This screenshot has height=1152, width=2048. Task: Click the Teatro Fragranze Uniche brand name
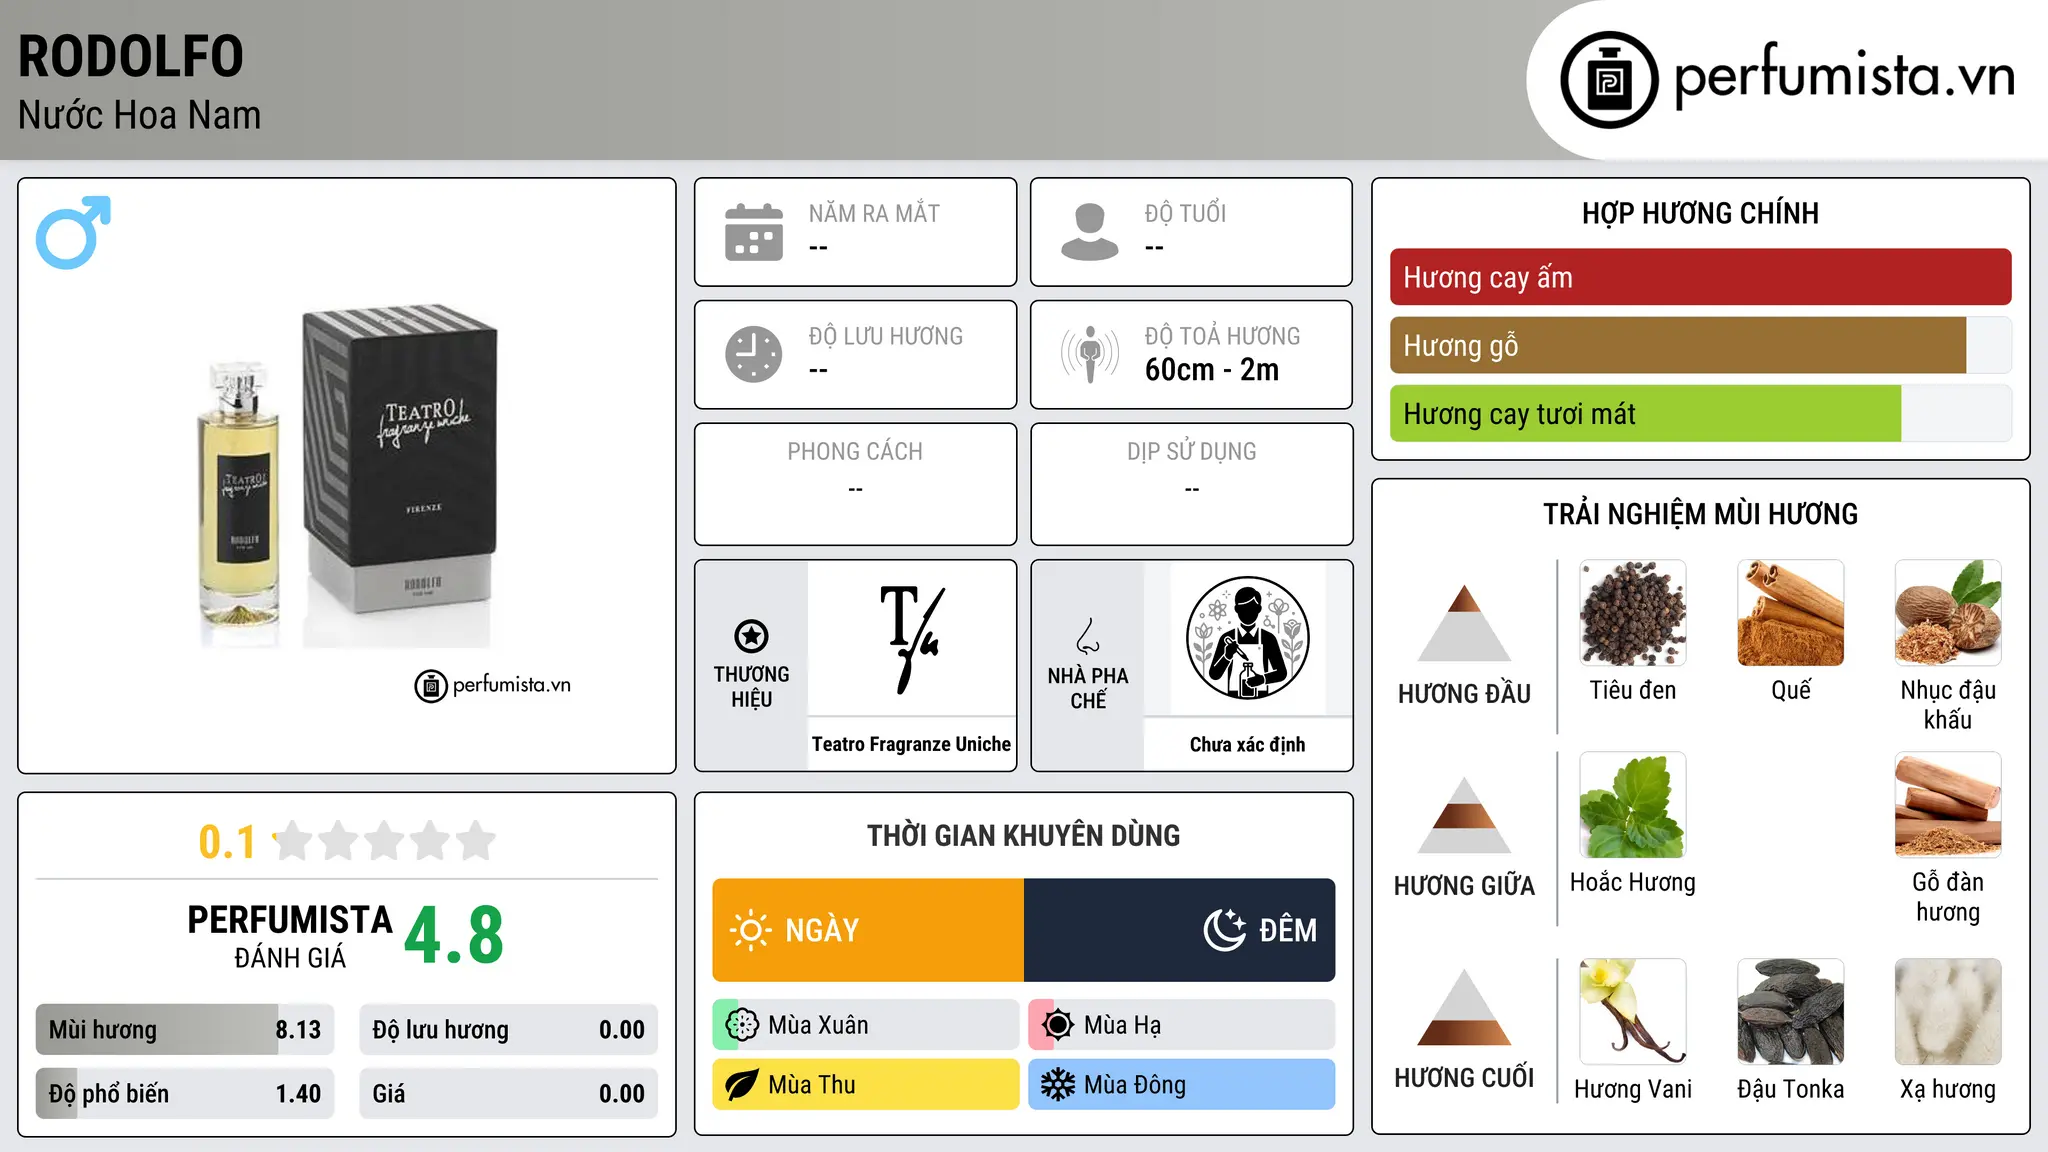(x=911, y=744)
